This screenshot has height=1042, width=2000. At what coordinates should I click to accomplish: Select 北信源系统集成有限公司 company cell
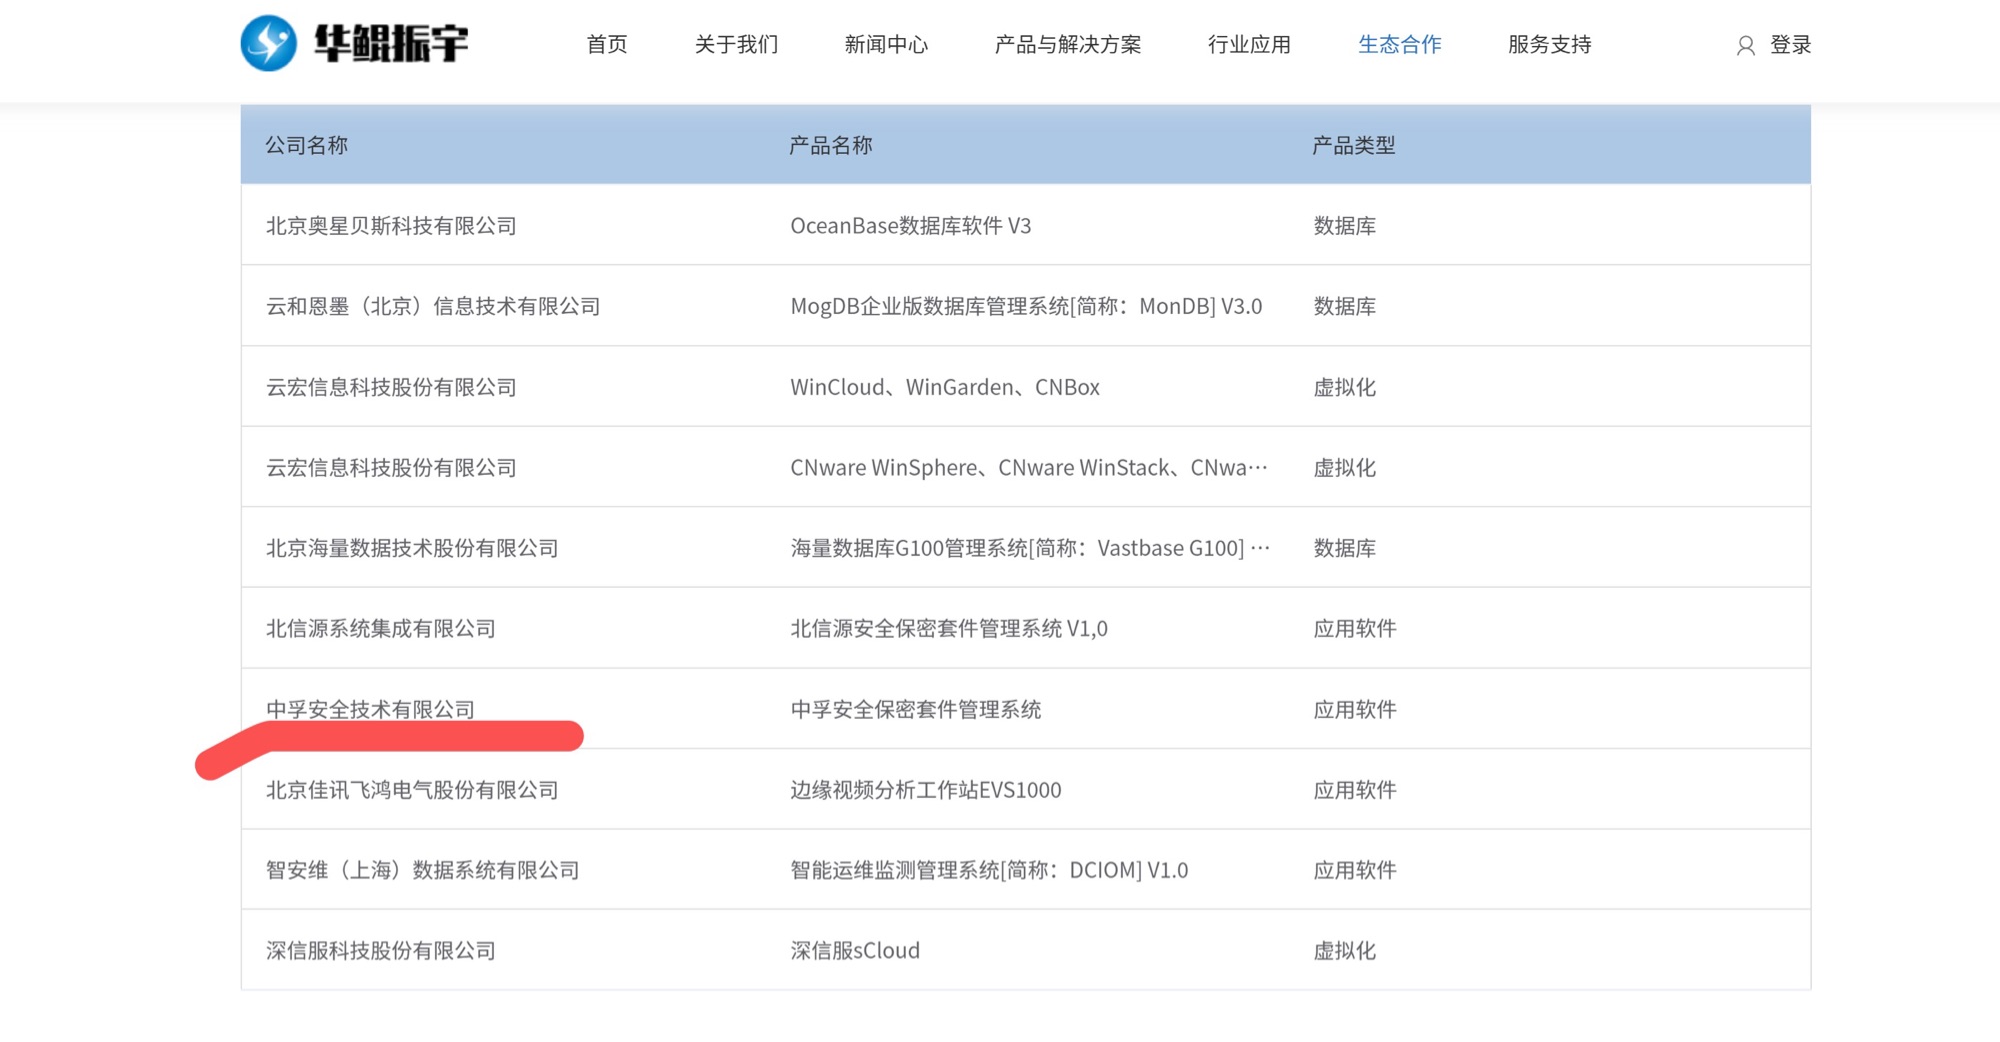(381, 628)
